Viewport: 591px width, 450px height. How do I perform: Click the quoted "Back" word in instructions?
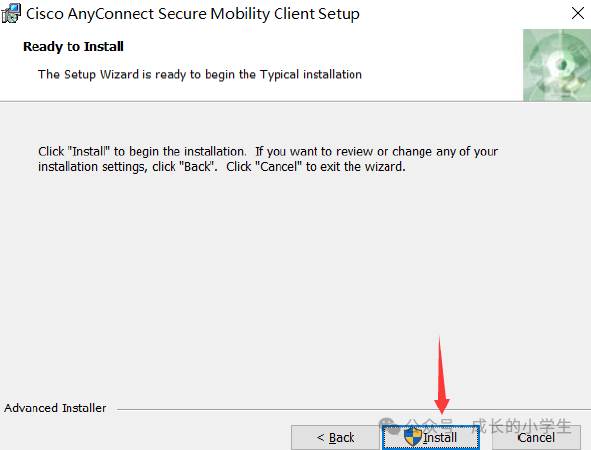[x=196, y=167]
